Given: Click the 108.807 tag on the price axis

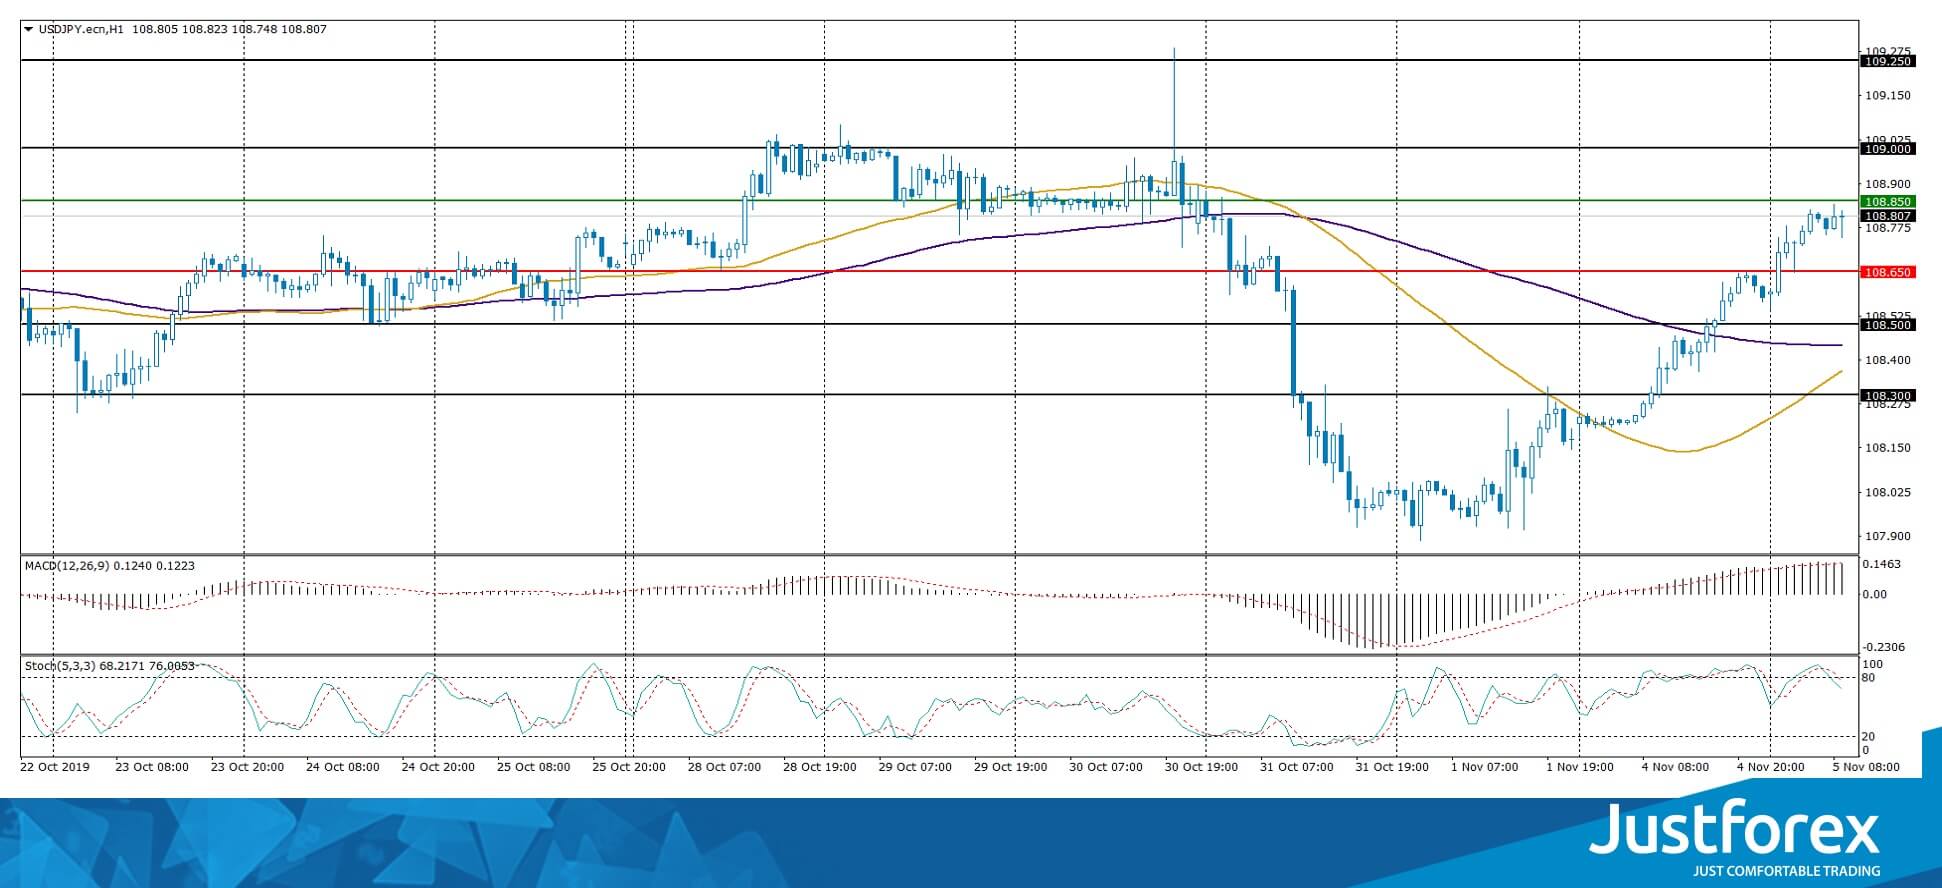Looking at the screenshot, I should tap(1886, 216).
